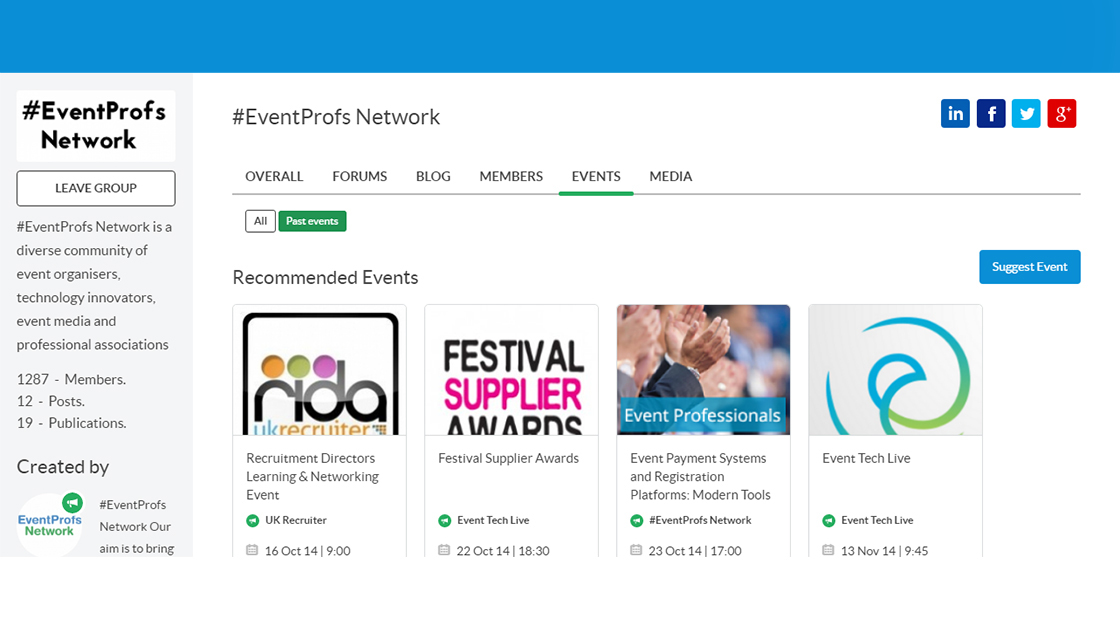Click the creator description starting '#EventProfs Network Our'
The height and width of the screenshot is (630, 1120).
pyautogui.click(x=136, y=526)
